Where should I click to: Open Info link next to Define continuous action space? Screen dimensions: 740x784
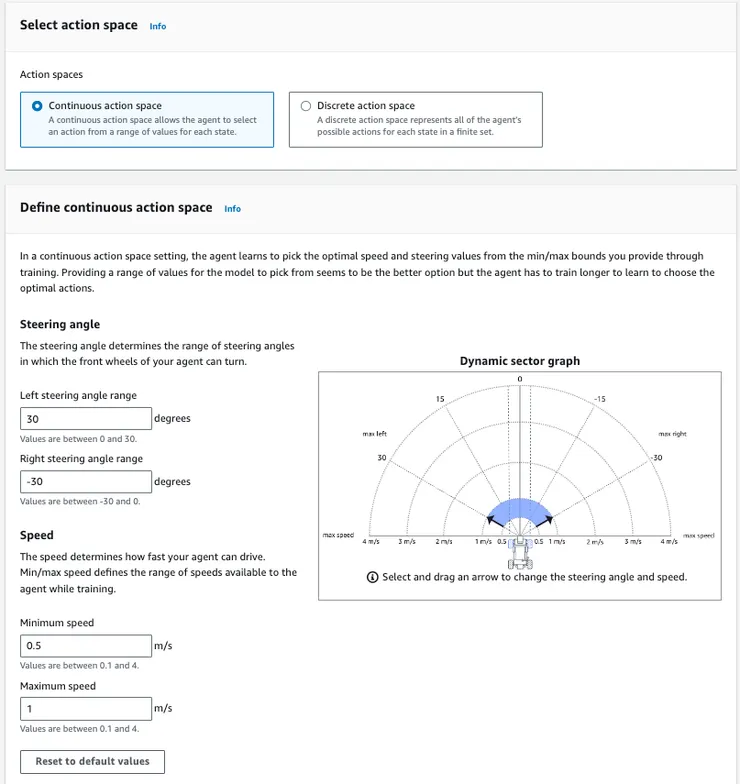pyautogui.click(x=232, y=209)
